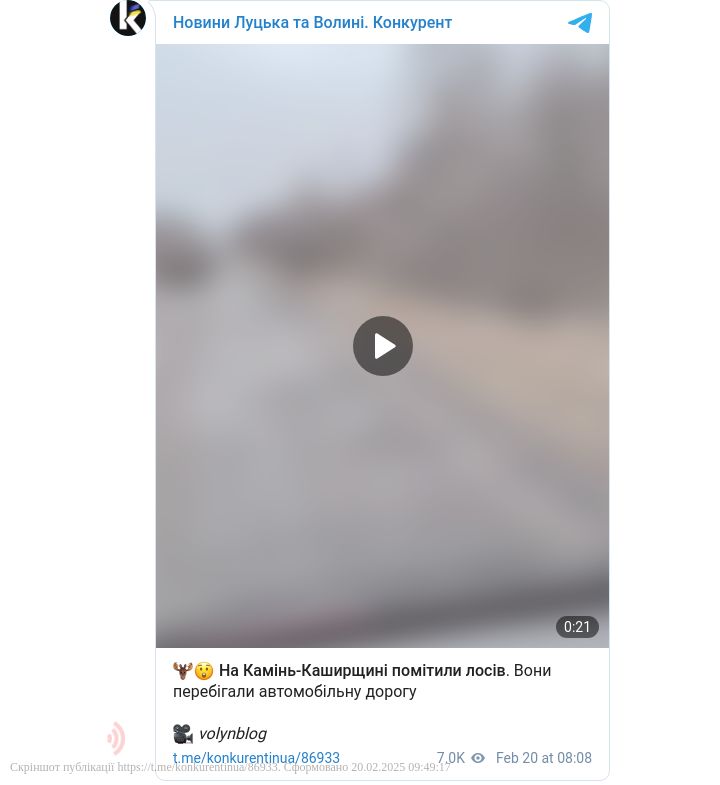Image resolution: width=720 pixels, height=785 pixels.
Task: Click the movie camera emoji
Action: pyautogui.click(x=183, y=733)
